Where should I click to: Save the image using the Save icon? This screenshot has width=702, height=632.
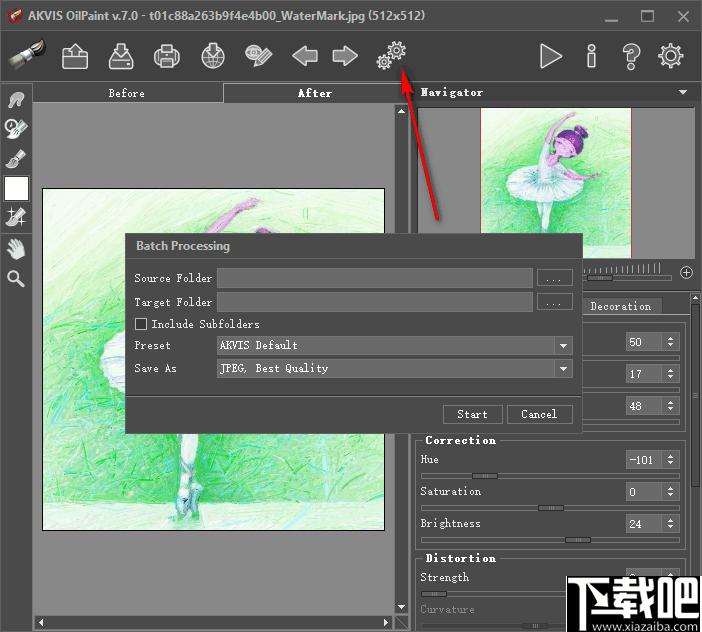click(x=121, y=56)
